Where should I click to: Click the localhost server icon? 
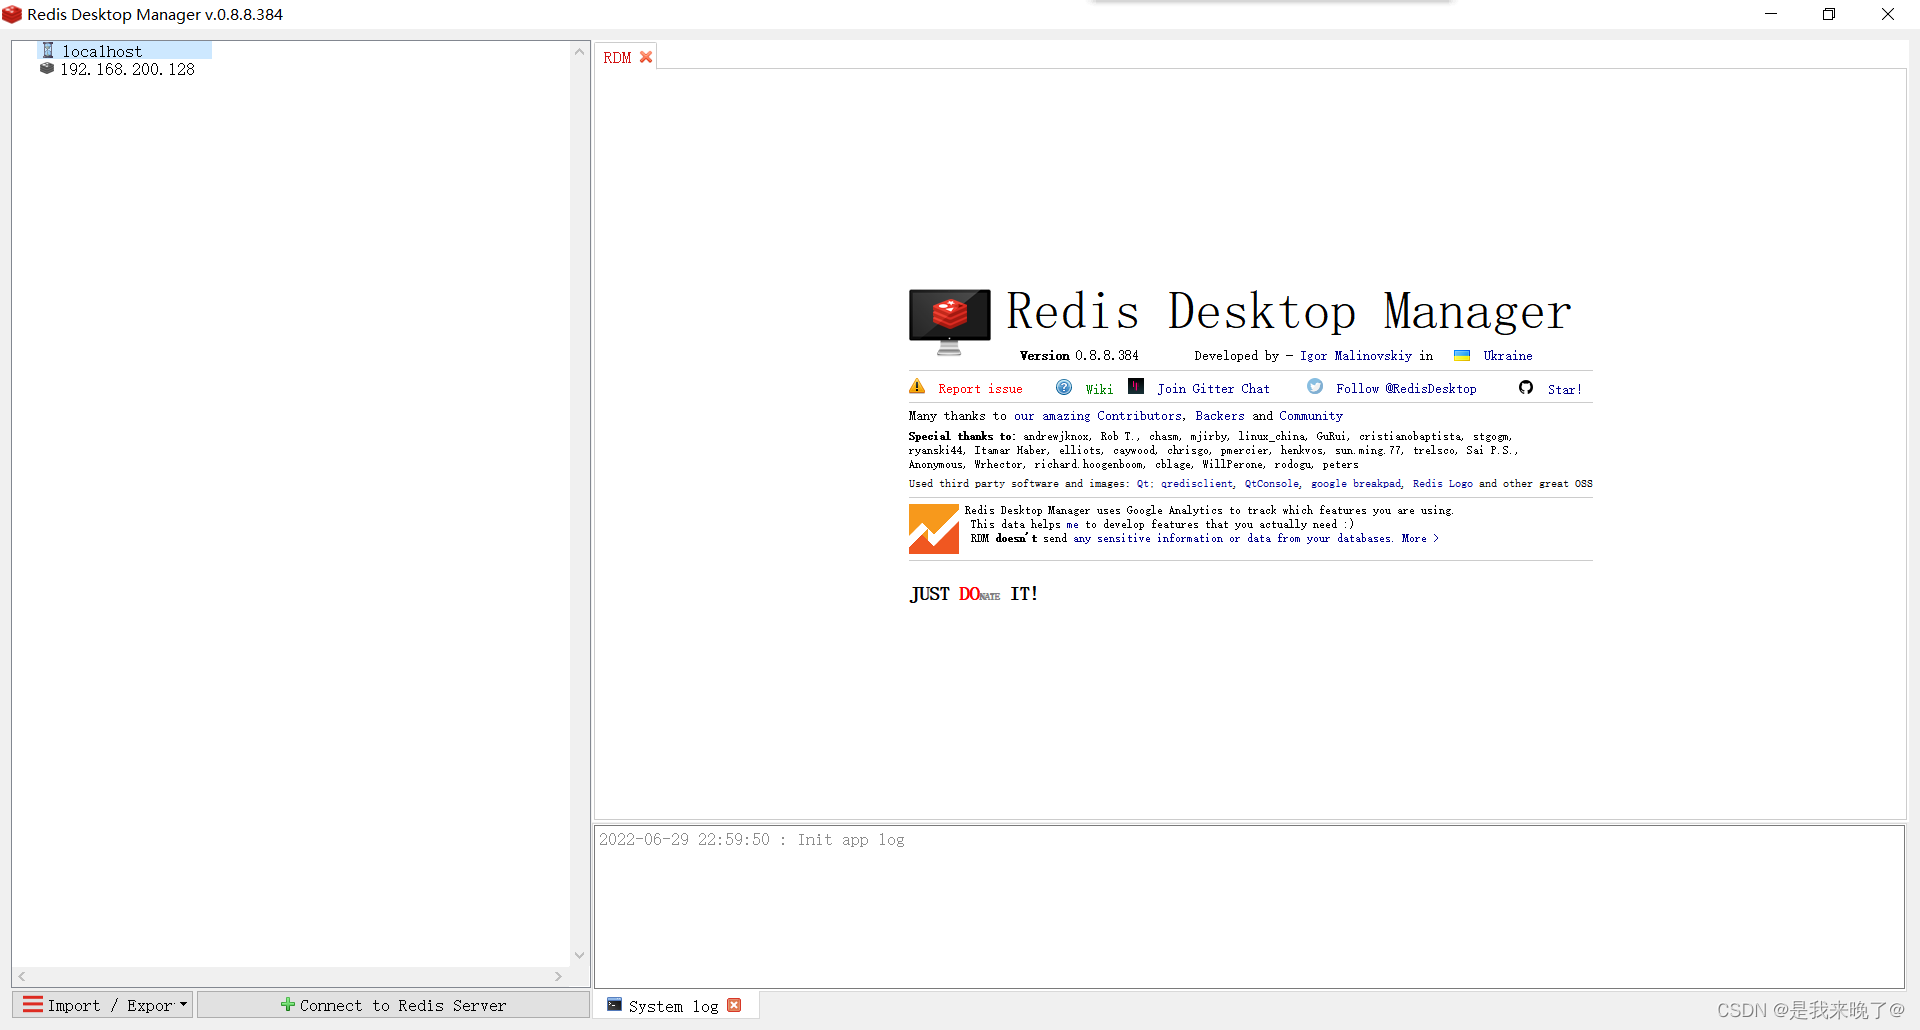click(x=47, y=50)
